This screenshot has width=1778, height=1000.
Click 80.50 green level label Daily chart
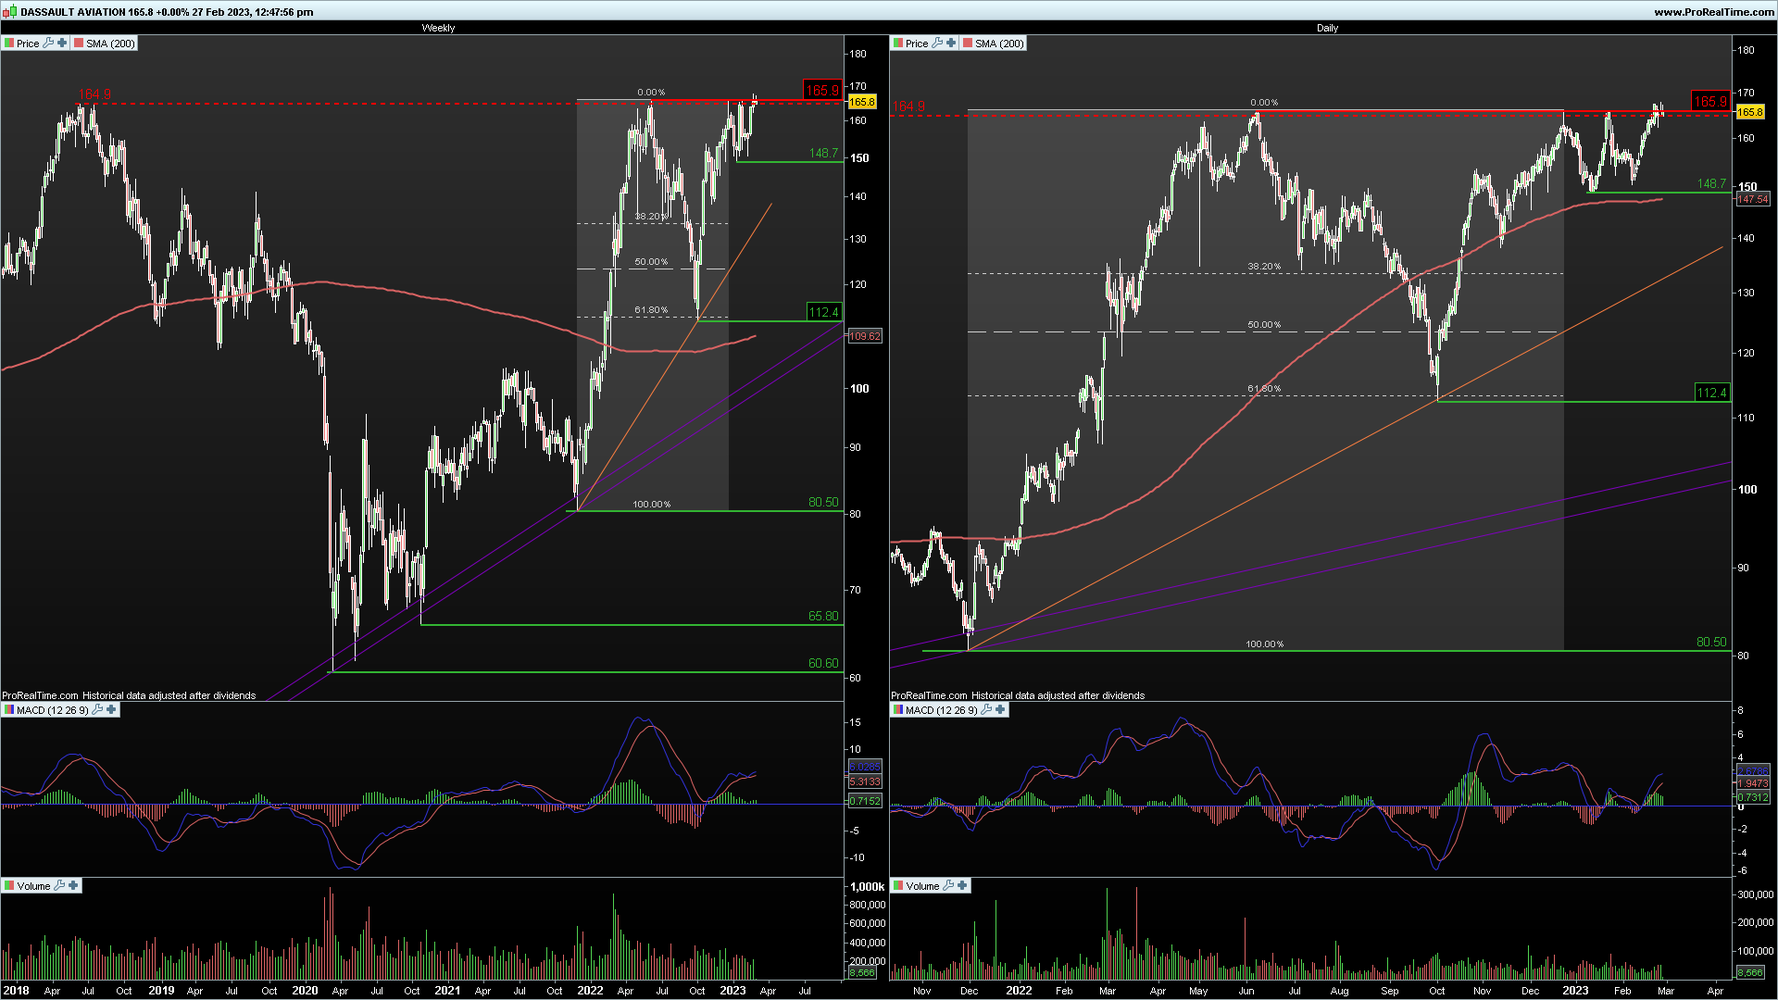[1712, 642]
